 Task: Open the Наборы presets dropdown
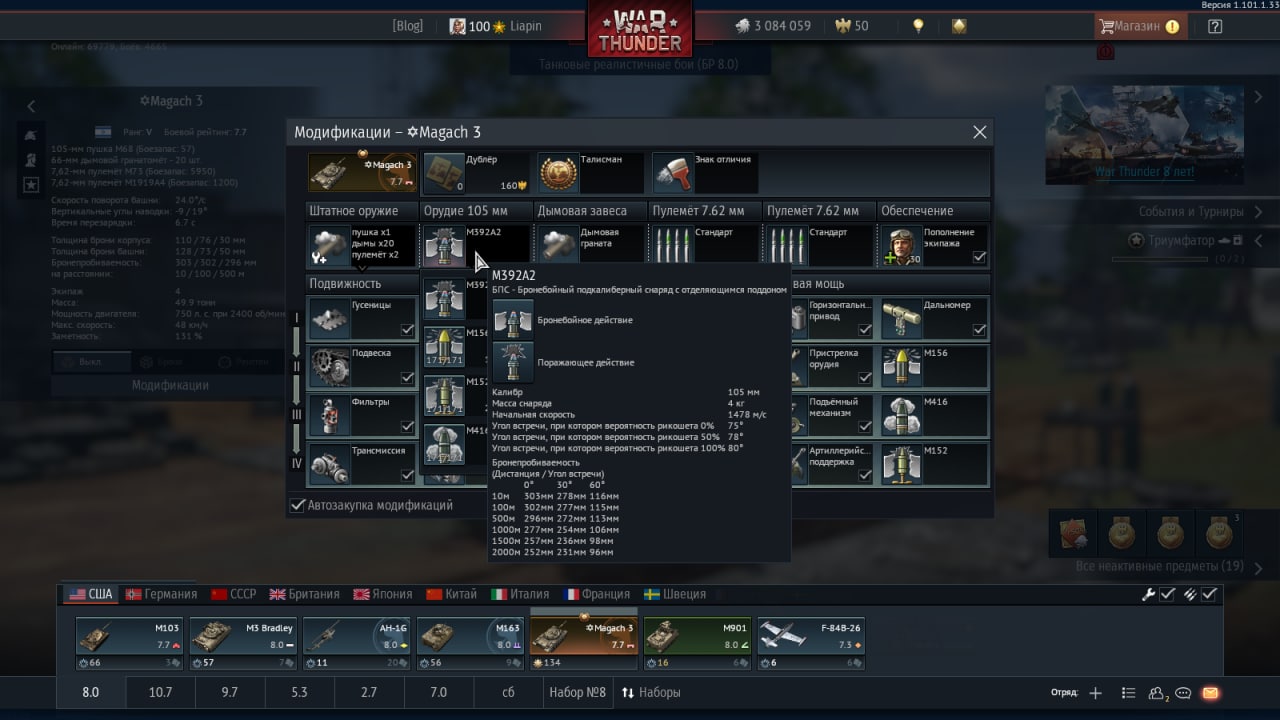pos(651,692)
